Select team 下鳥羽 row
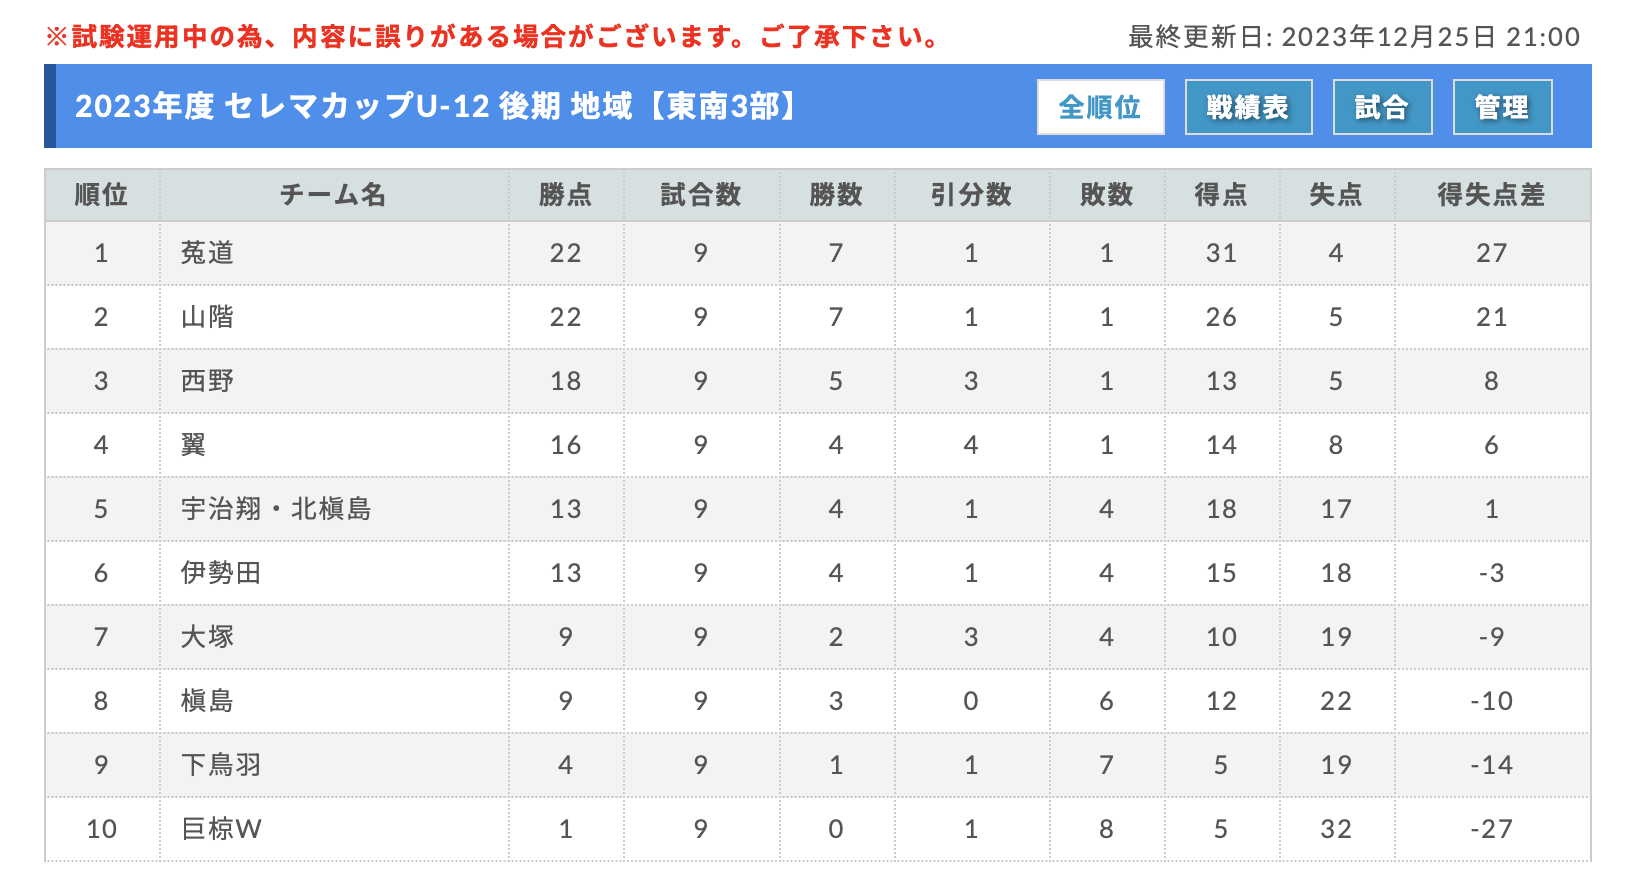 [818, 765]
